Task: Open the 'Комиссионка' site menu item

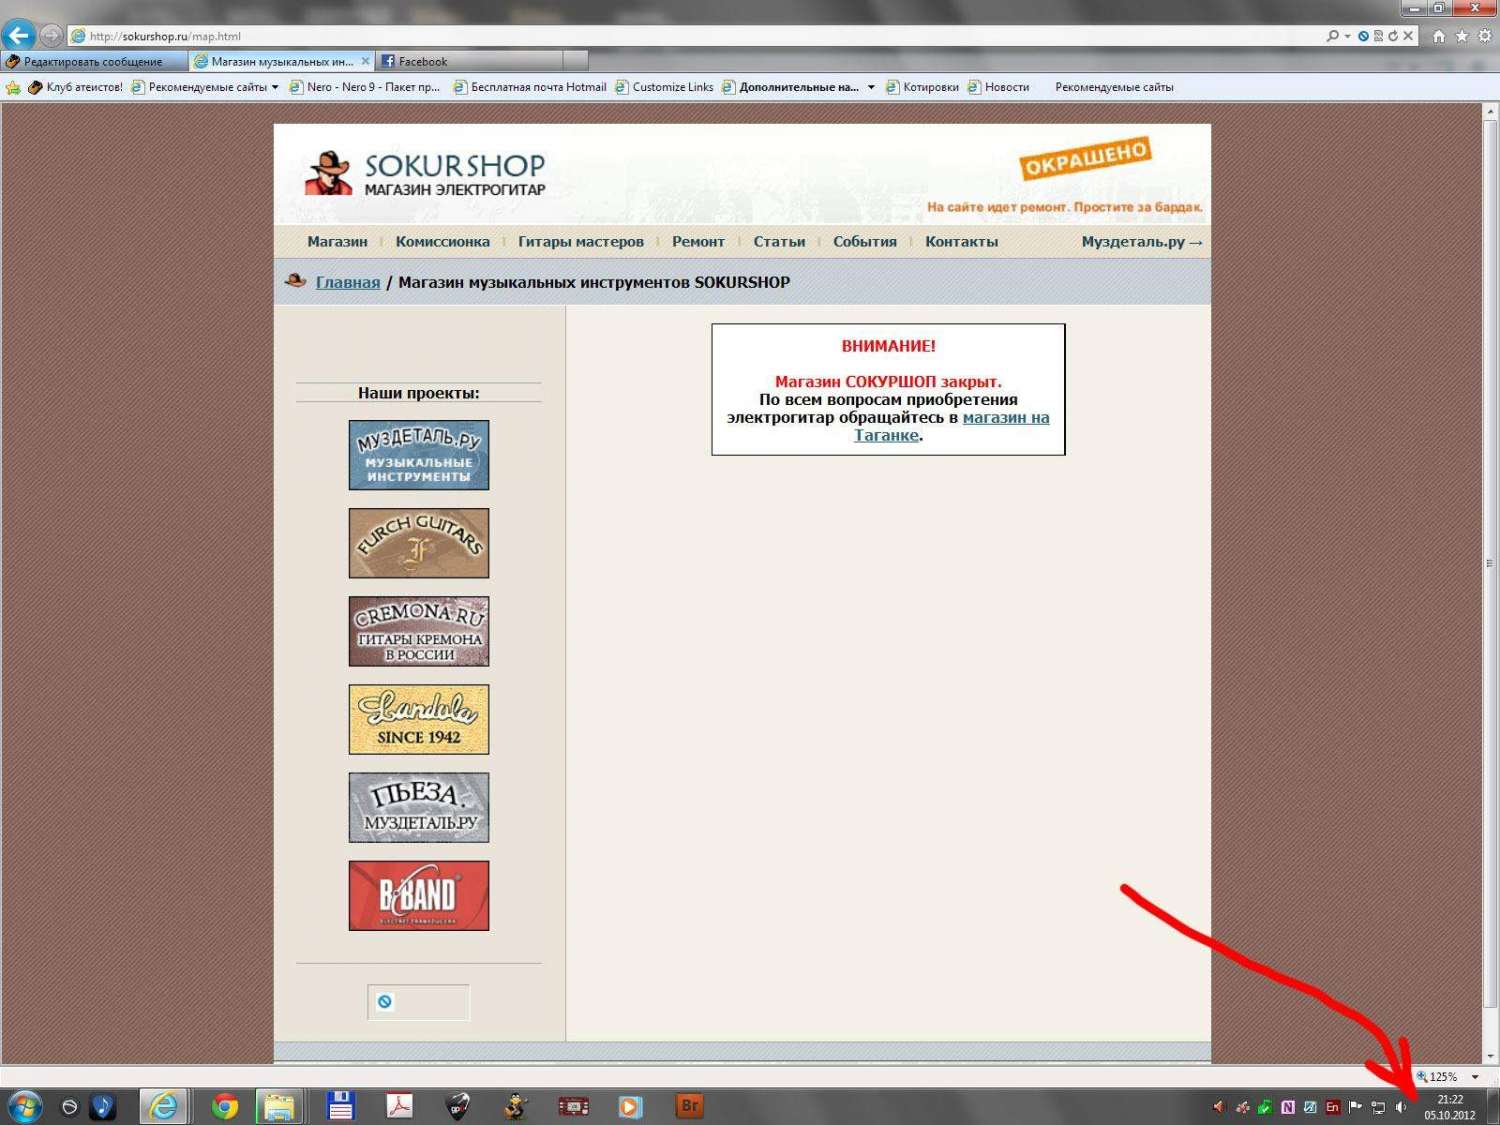Action: pyautogui.click(x=442, y=241)
